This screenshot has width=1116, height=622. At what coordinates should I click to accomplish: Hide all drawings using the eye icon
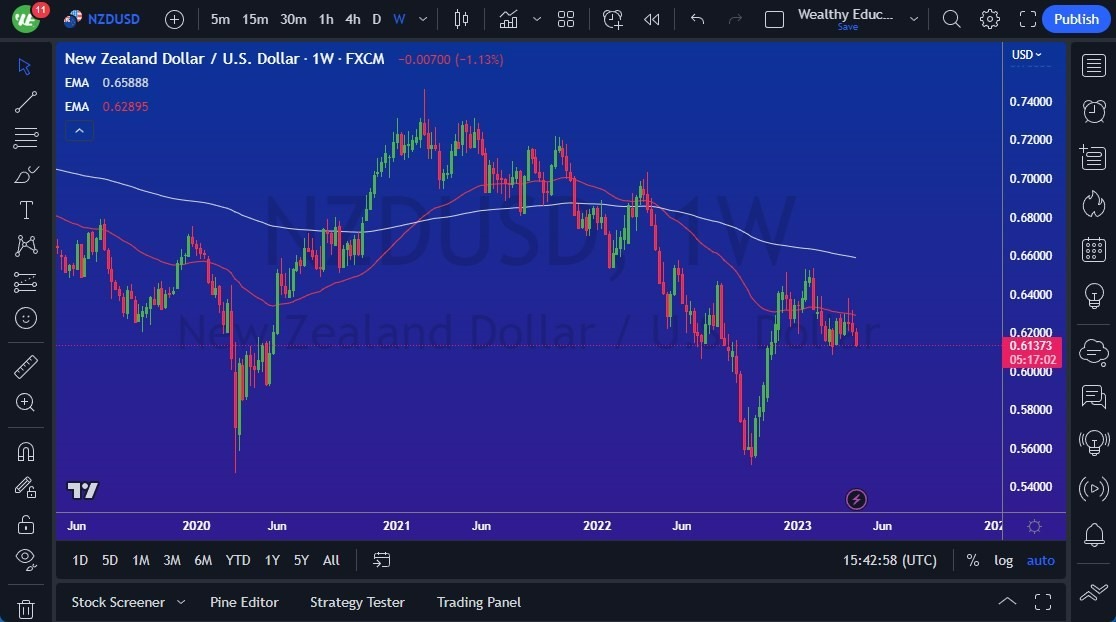point(25,559)
